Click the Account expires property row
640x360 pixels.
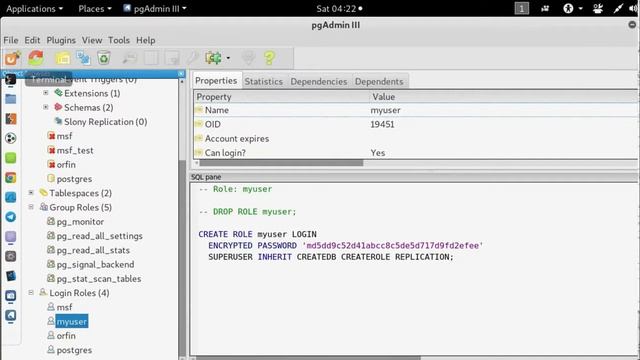click(416, 138)
